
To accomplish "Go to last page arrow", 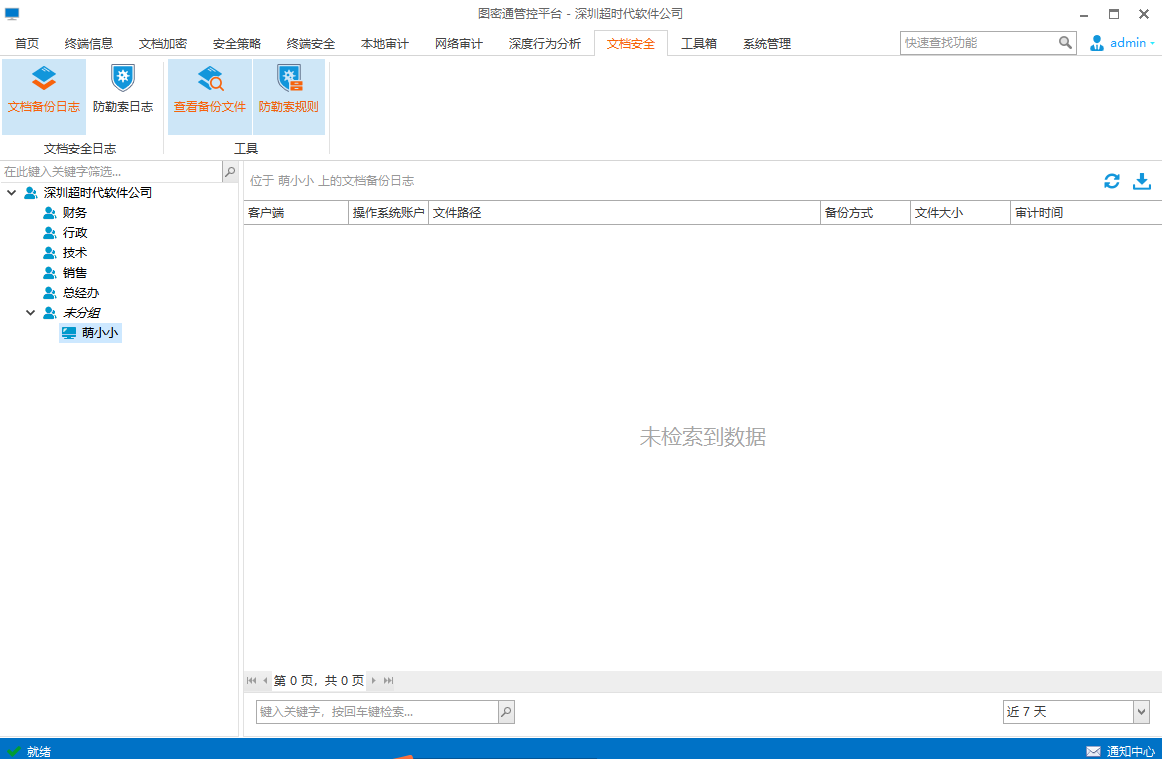I will (388, 680).
